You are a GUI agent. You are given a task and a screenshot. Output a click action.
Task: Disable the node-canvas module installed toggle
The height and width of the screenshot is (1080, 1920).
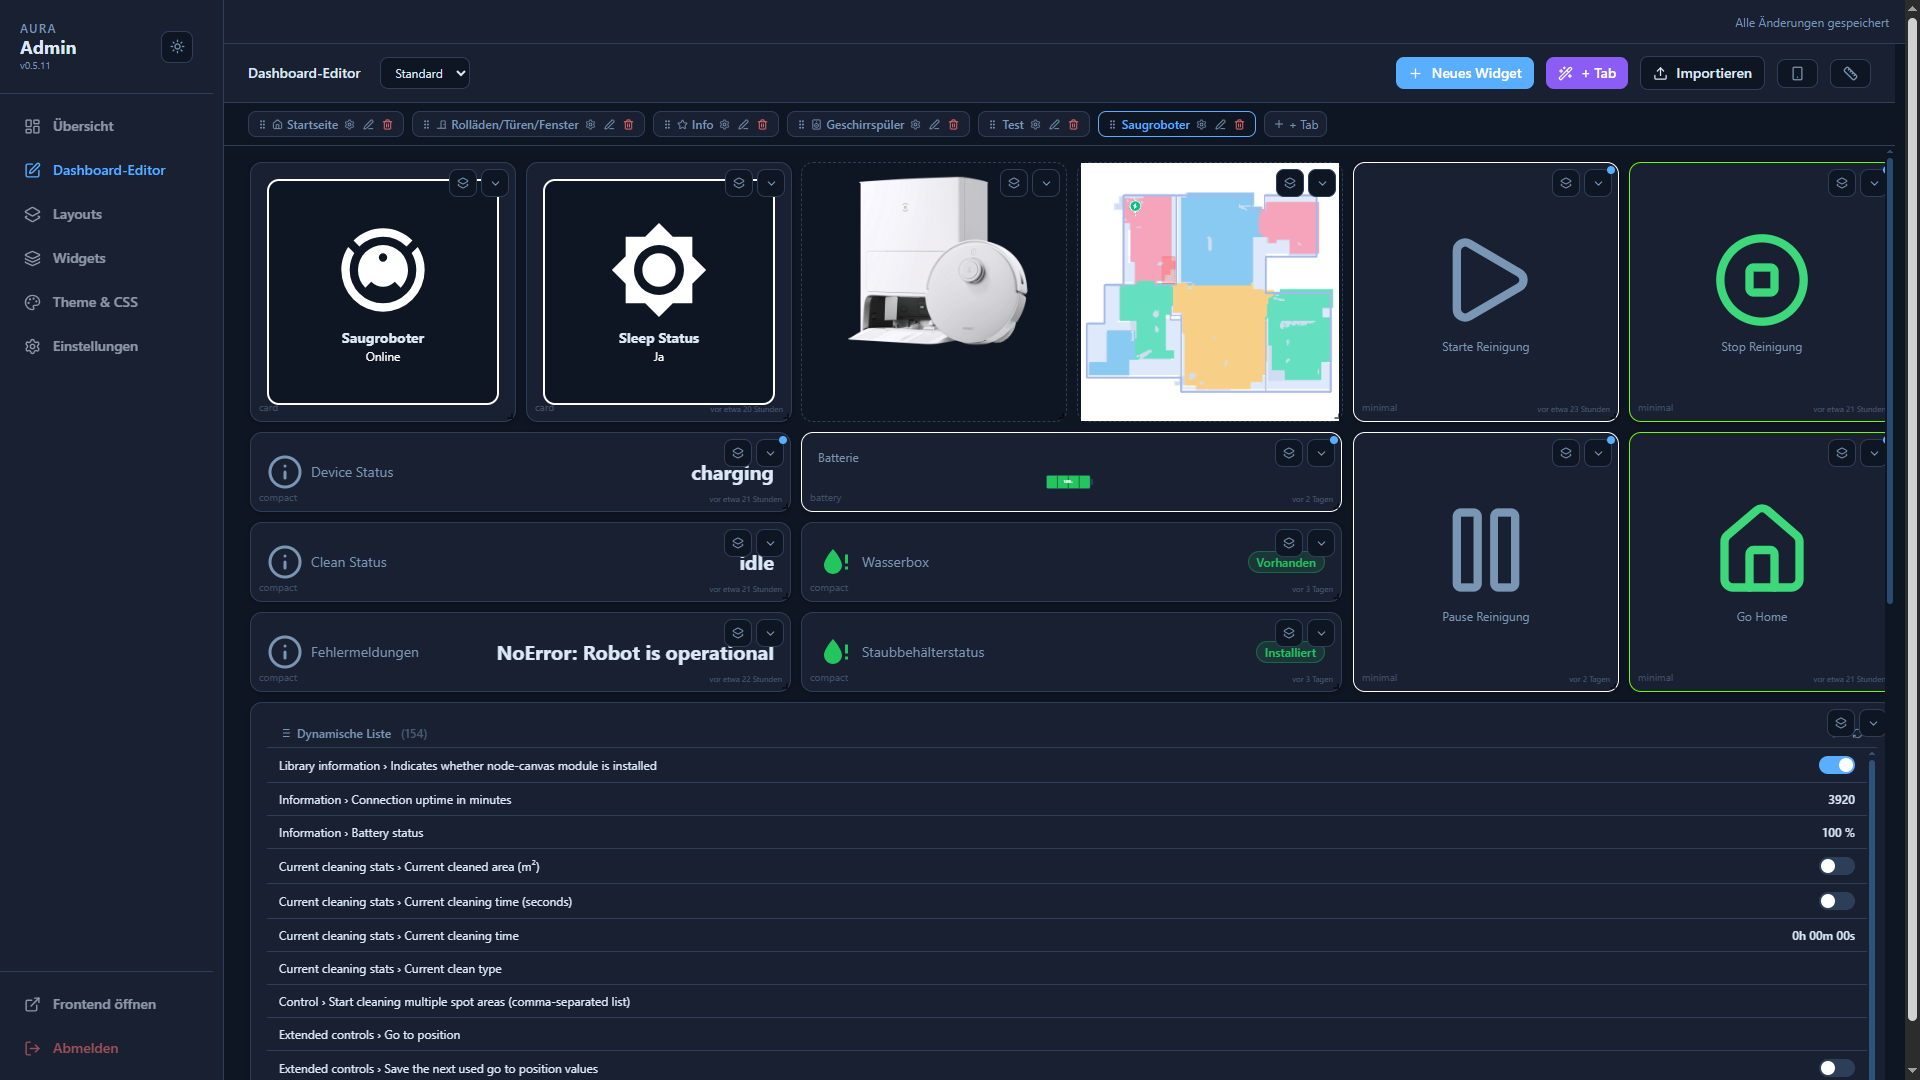pos(1837,765)
